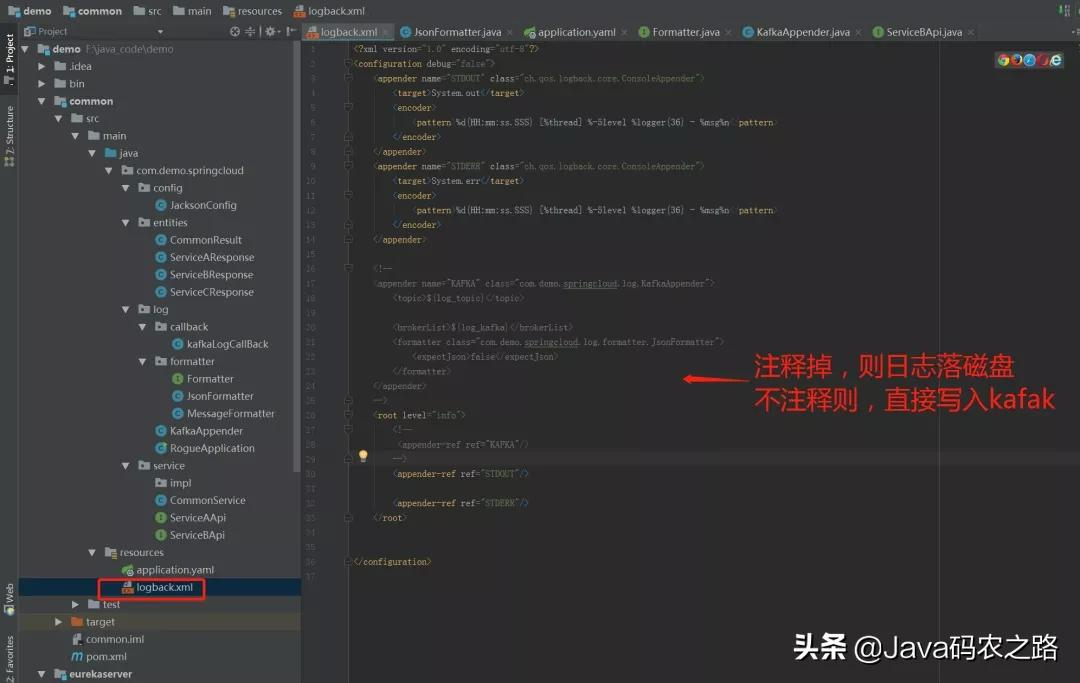Image resolution: width=1080 pixels, height=683 pixels.
Task: Collapse the com.demo.springcloud package
Action: coord(109,171)
